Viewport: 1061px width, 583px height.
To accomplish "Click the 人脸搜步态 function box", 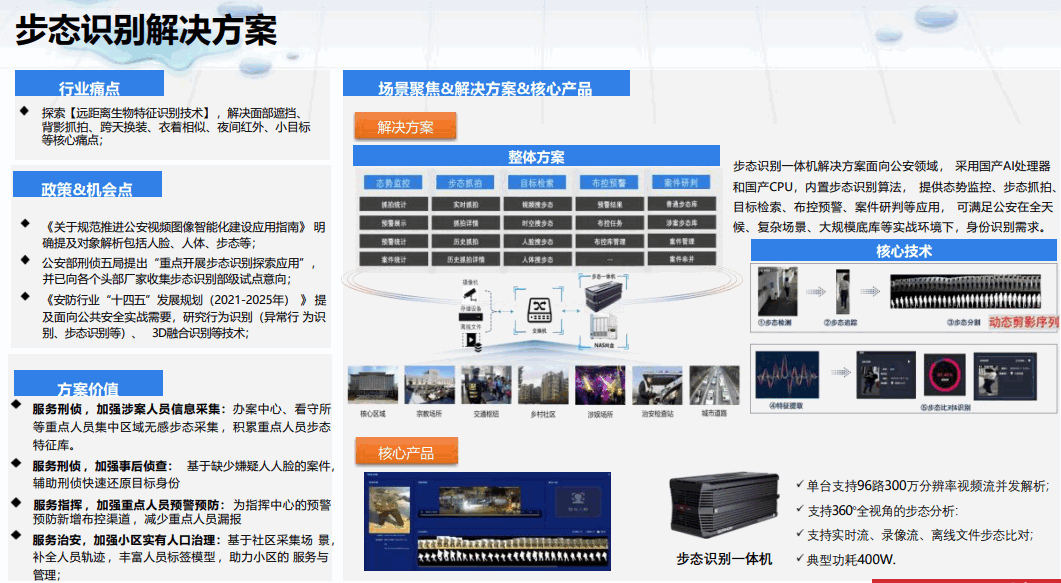I will pos(537,241).
